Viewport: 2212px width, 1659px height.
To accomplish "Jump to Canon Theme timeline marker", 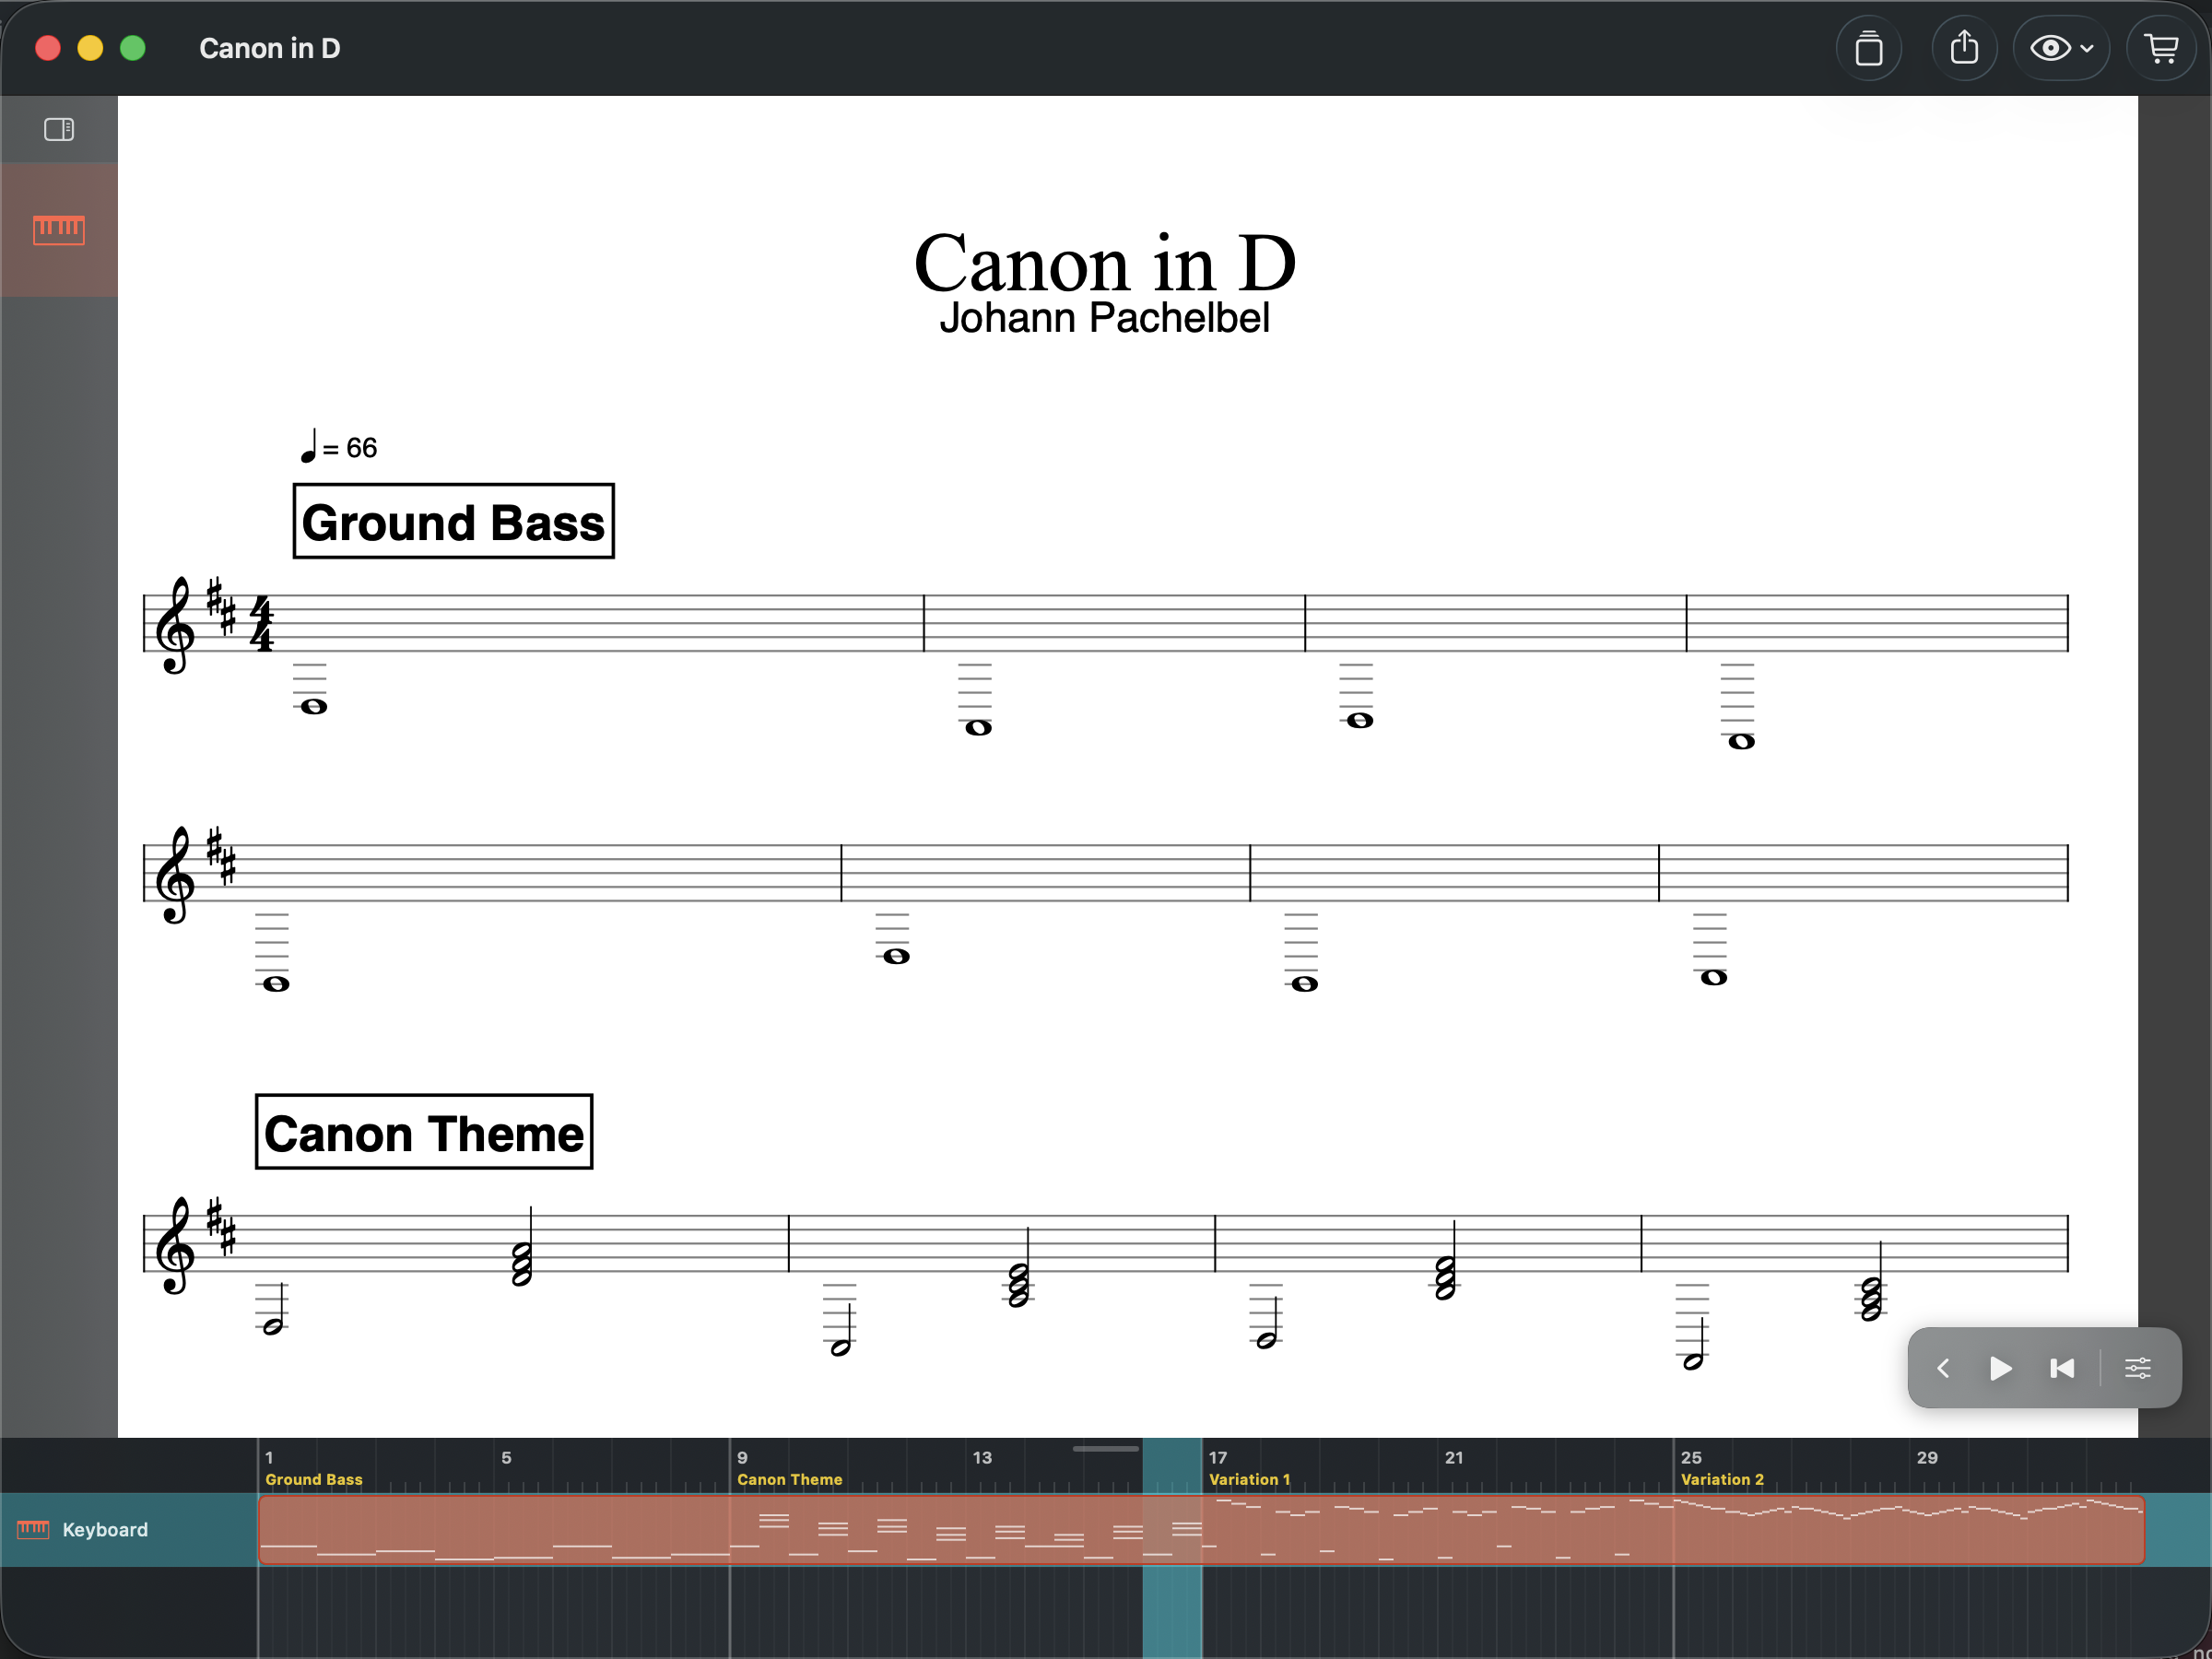I will tap(789, 1479).
